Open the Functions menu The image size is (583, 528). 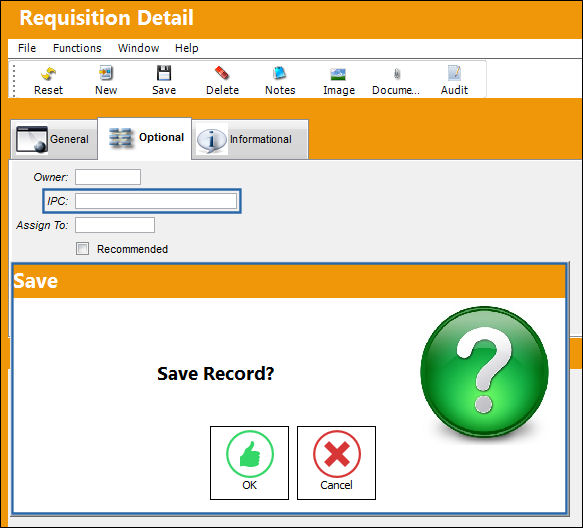(x=77, y=48)
